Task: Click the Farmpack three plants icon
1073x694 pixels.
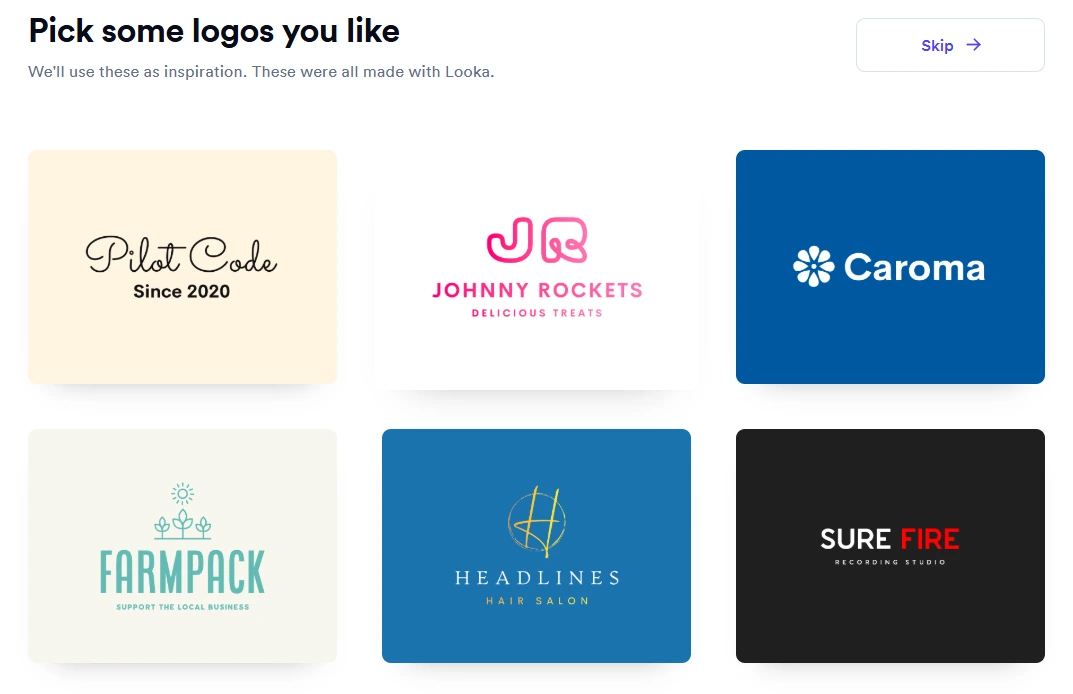Action: 183,524
